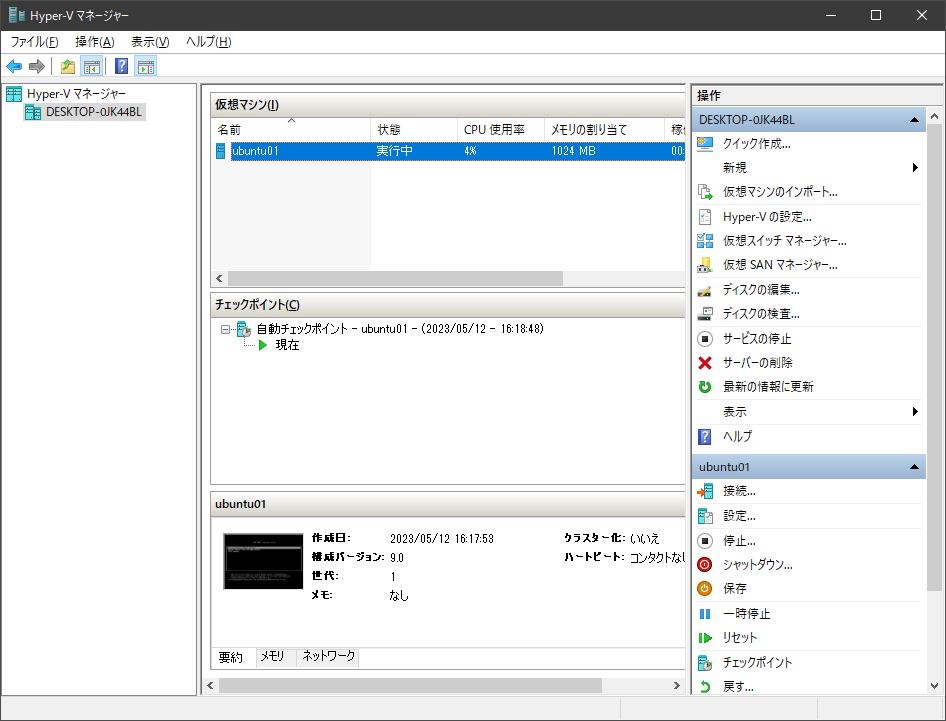The height and width of the screenshot is (721, 946).
Task: Click the ubuntu01 virtual machine row icon
Action: (220, 151)
